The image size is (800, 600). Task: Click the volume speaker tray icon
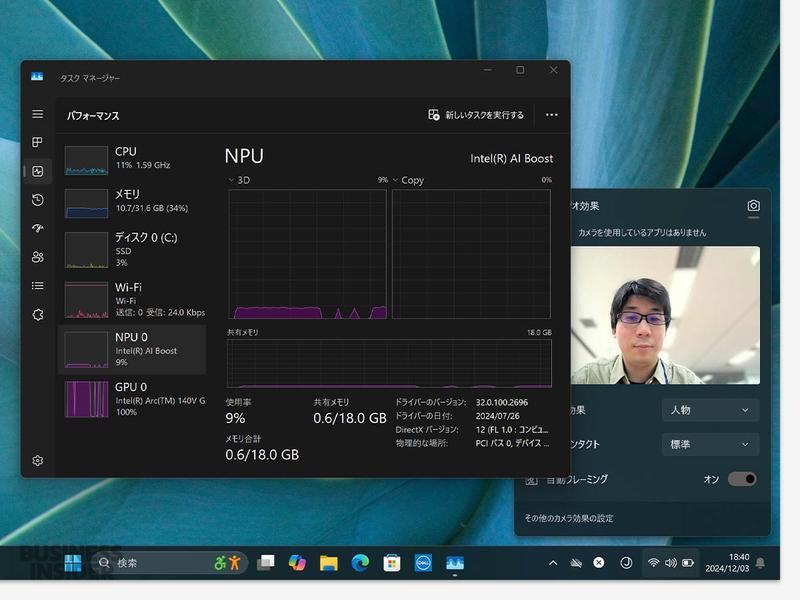pos(670,563)
